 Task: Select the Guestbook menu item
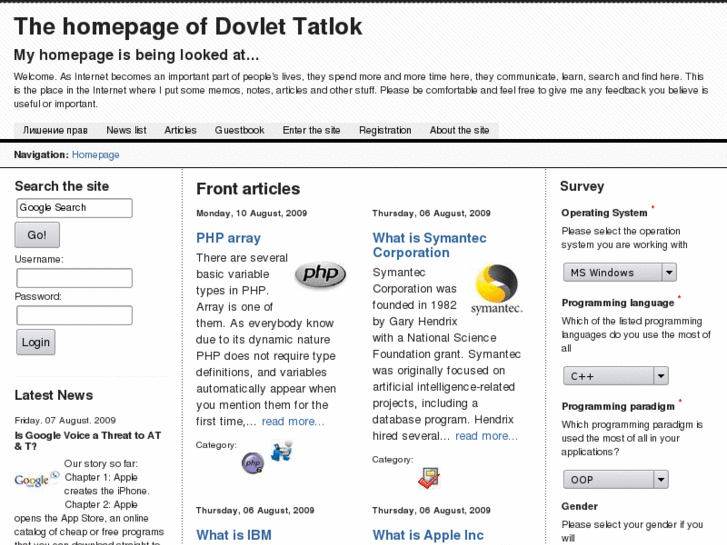pyautogui.click(x=239, y=130)
